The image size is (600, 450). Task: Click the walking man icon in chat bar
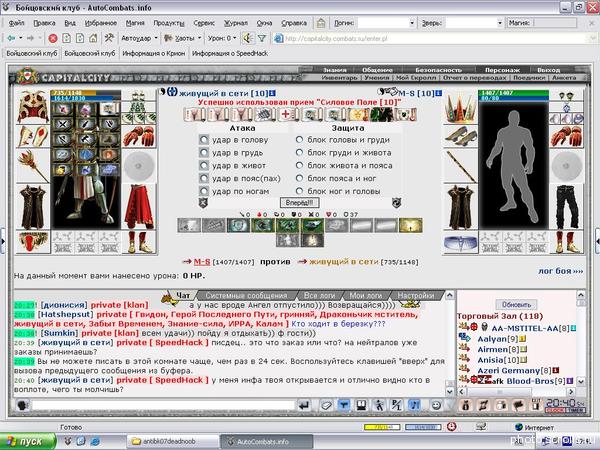[x=380, y=405]
